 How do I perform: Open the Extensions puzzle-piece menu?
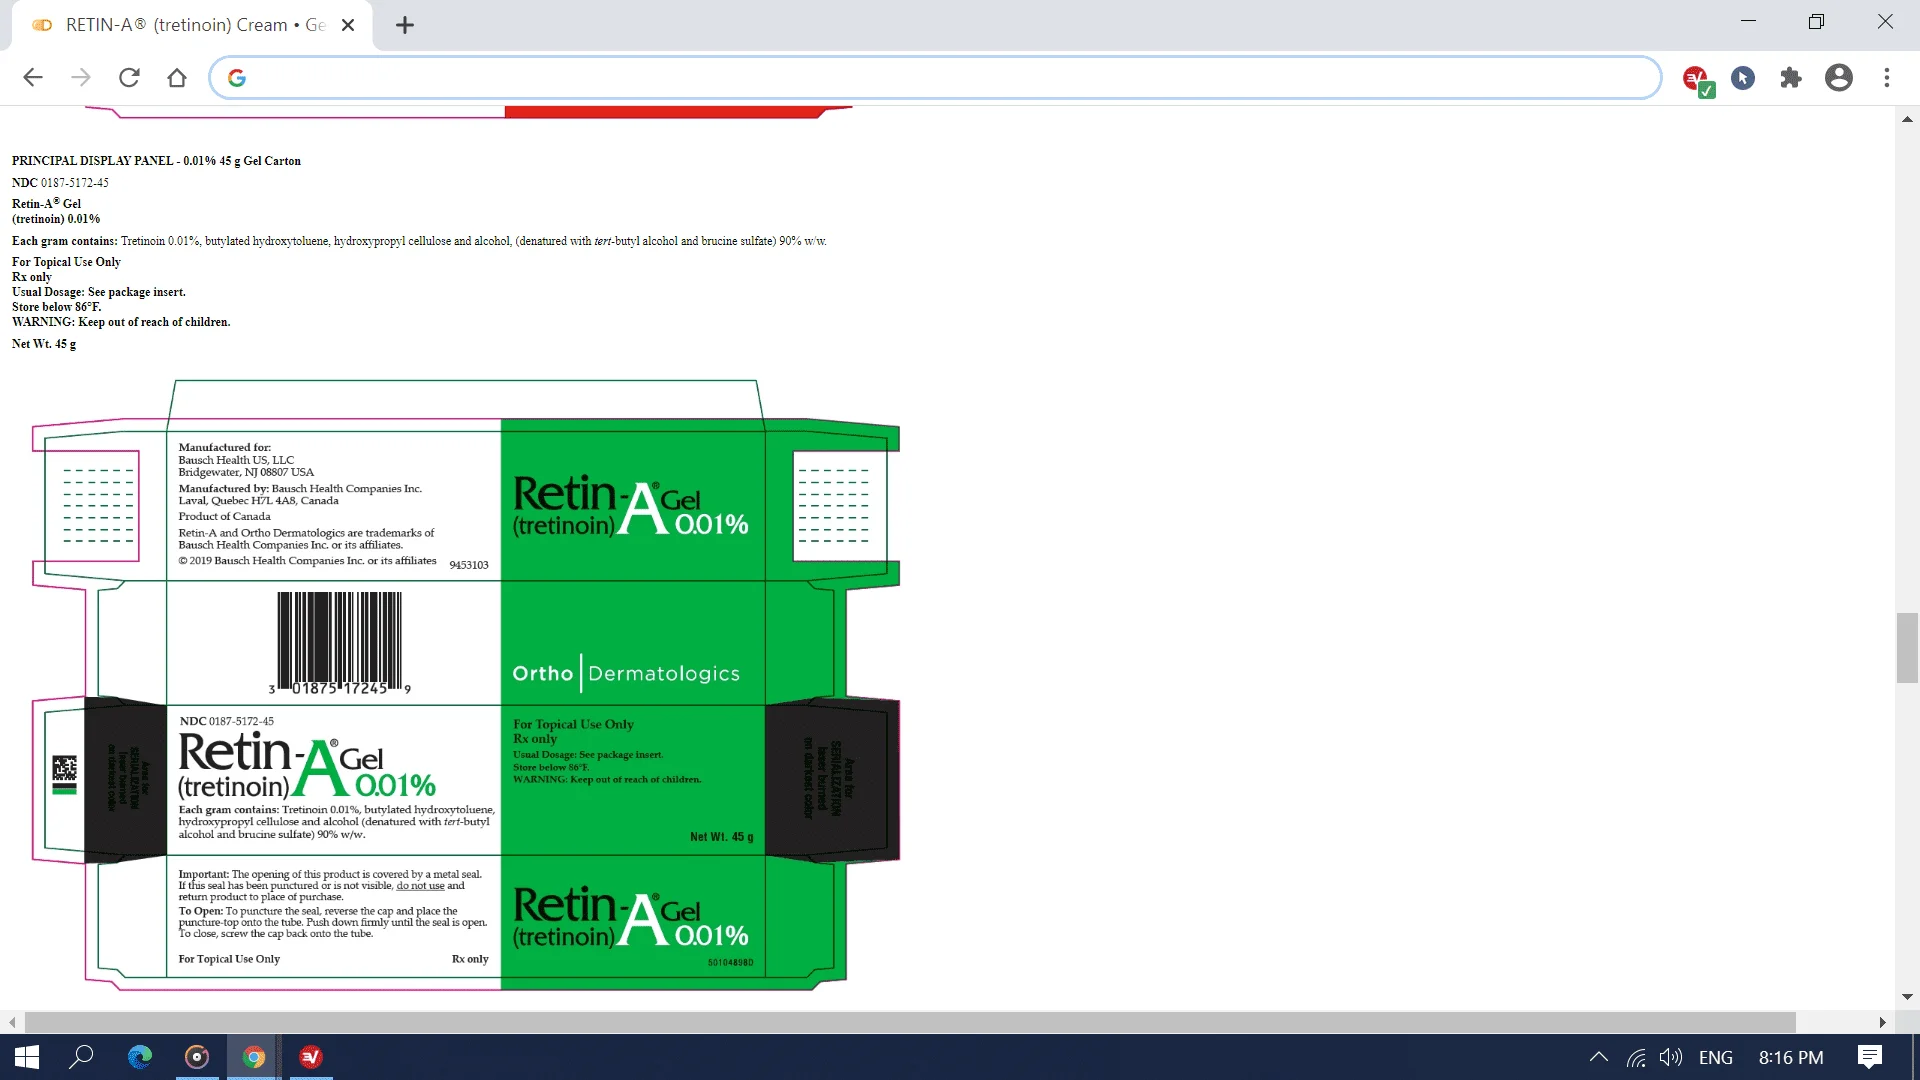click(x=1791, y=78)
